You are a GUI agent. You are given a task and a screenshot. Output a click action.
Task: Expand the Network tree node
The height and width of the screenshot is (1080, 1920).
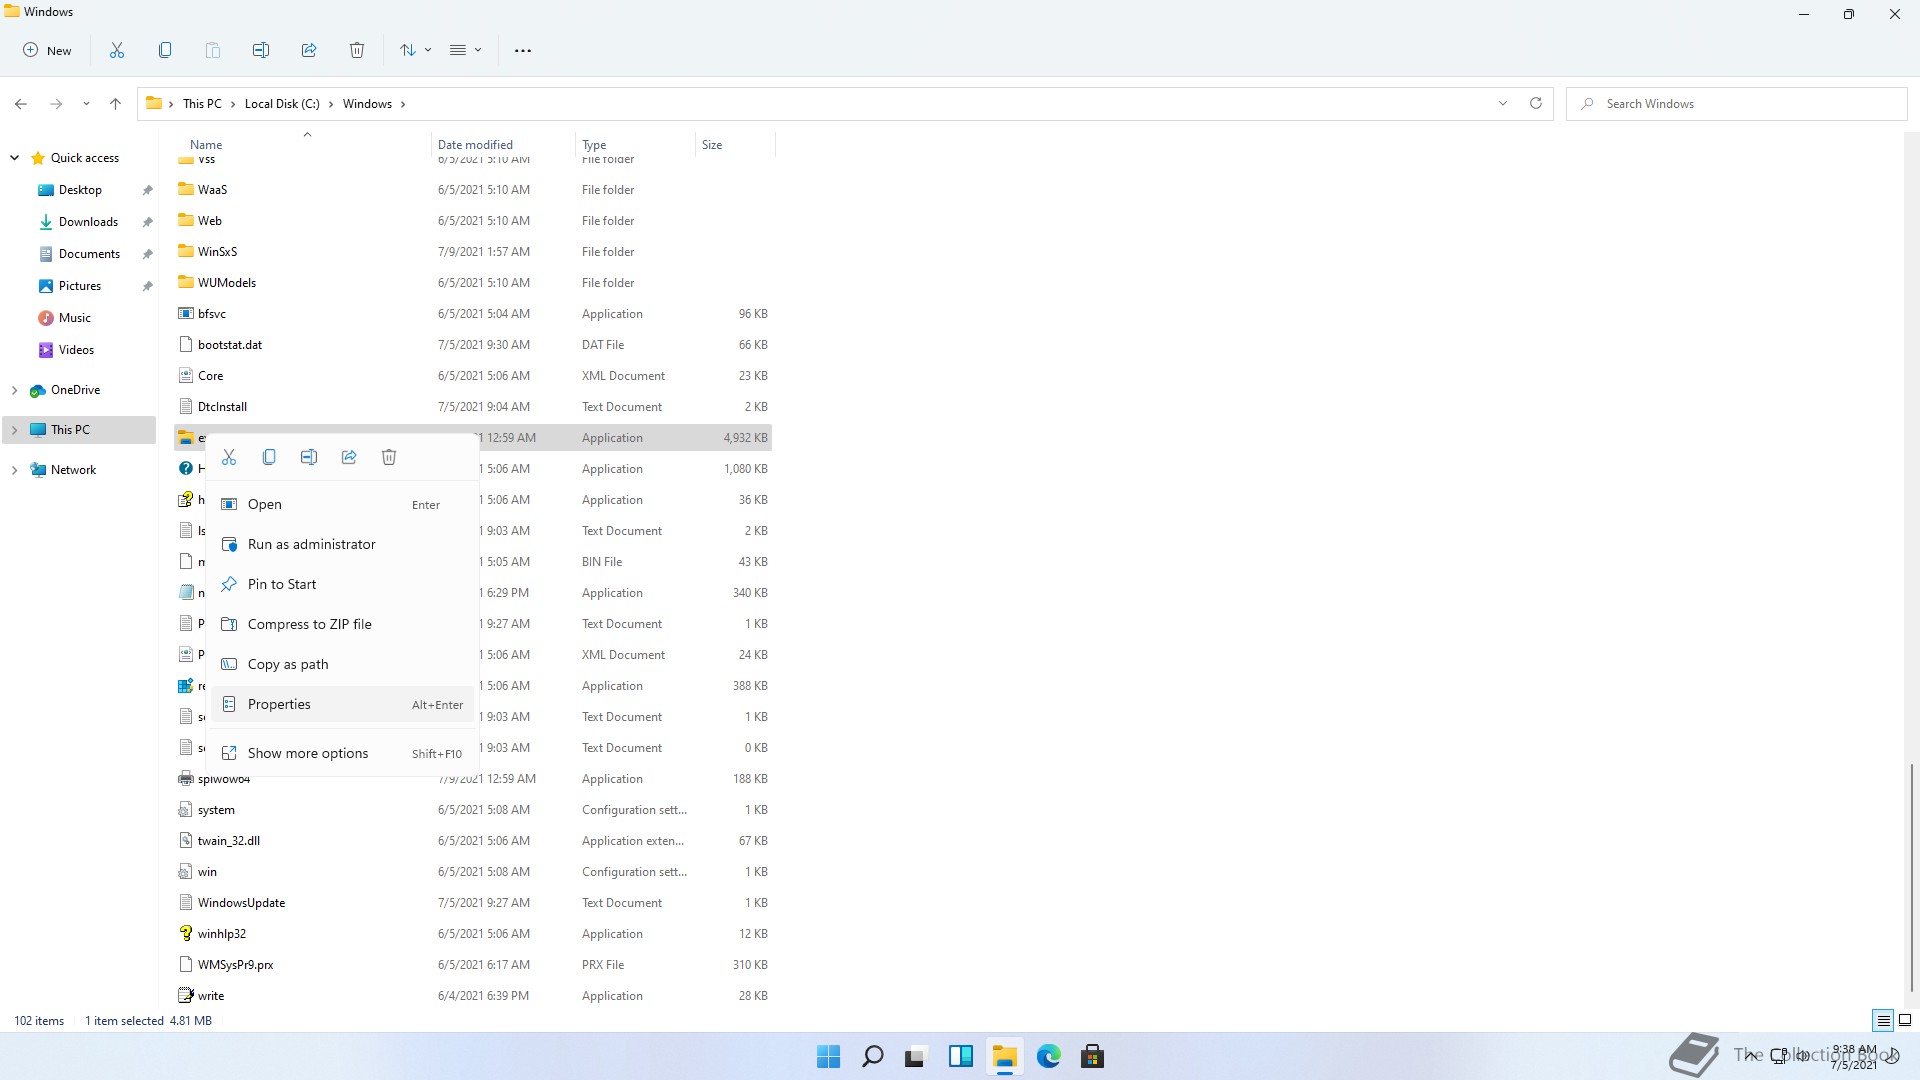point(14,470)
